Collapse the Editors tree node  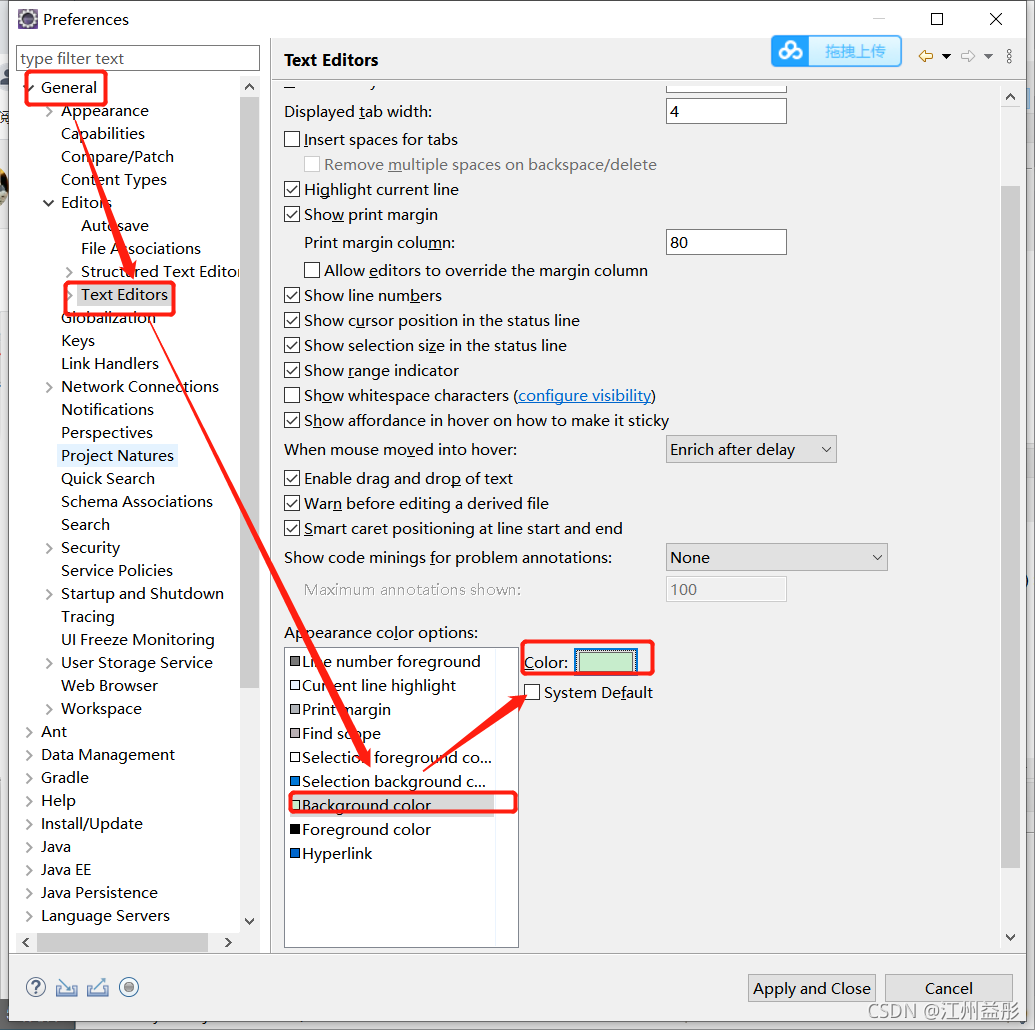pos(48,203)
